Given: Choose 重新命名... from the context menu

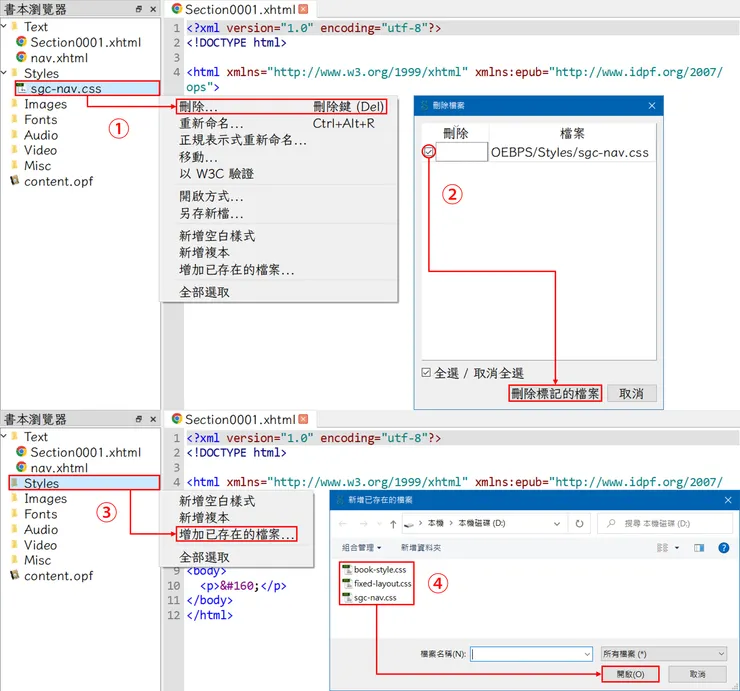Looking at the screenshot, I should (278, 123).
